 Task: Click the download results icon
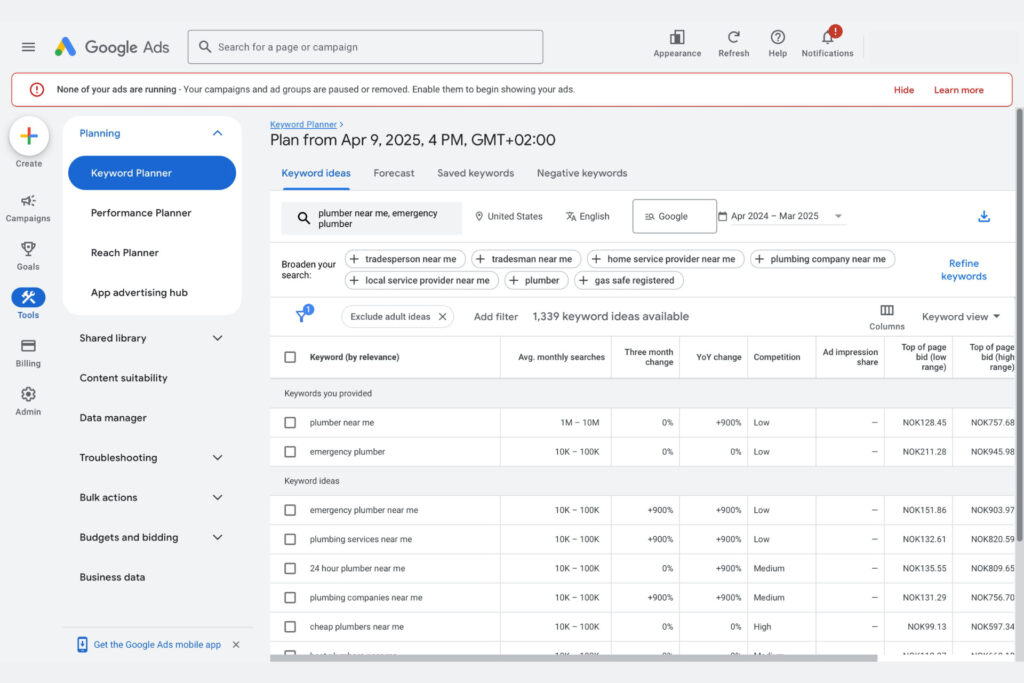[x=983, y=215]
